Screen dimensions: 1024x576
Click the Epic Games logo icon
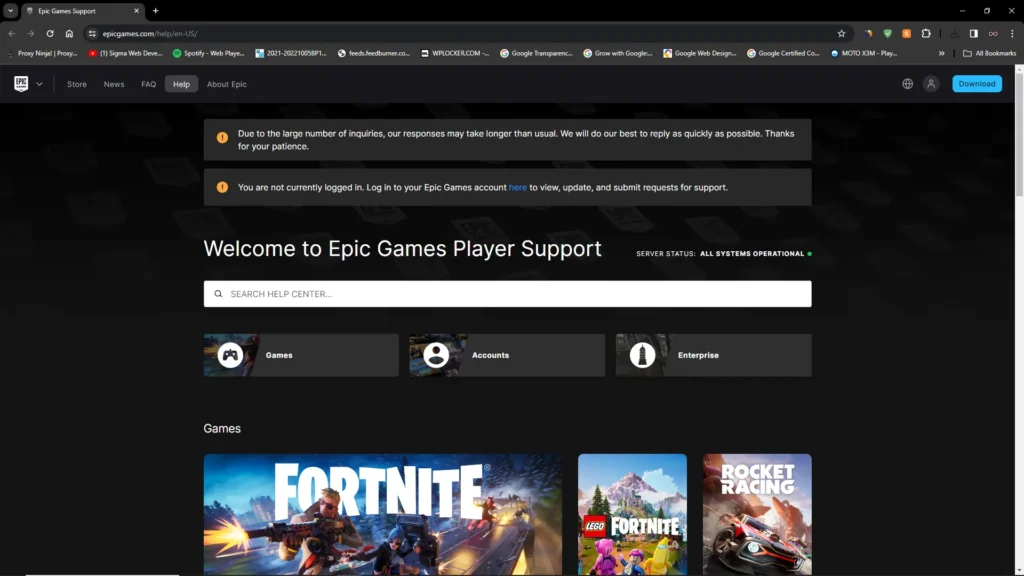click(21, 84)
